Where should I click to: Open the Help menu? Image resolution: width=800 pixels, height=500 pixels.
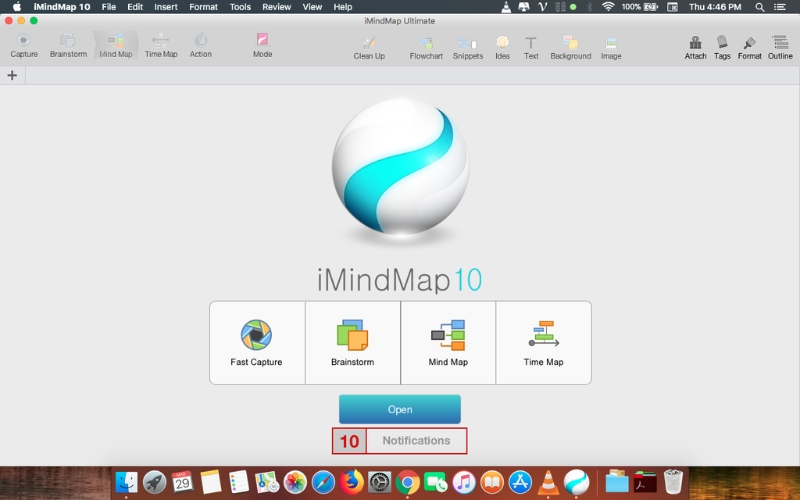342,7
